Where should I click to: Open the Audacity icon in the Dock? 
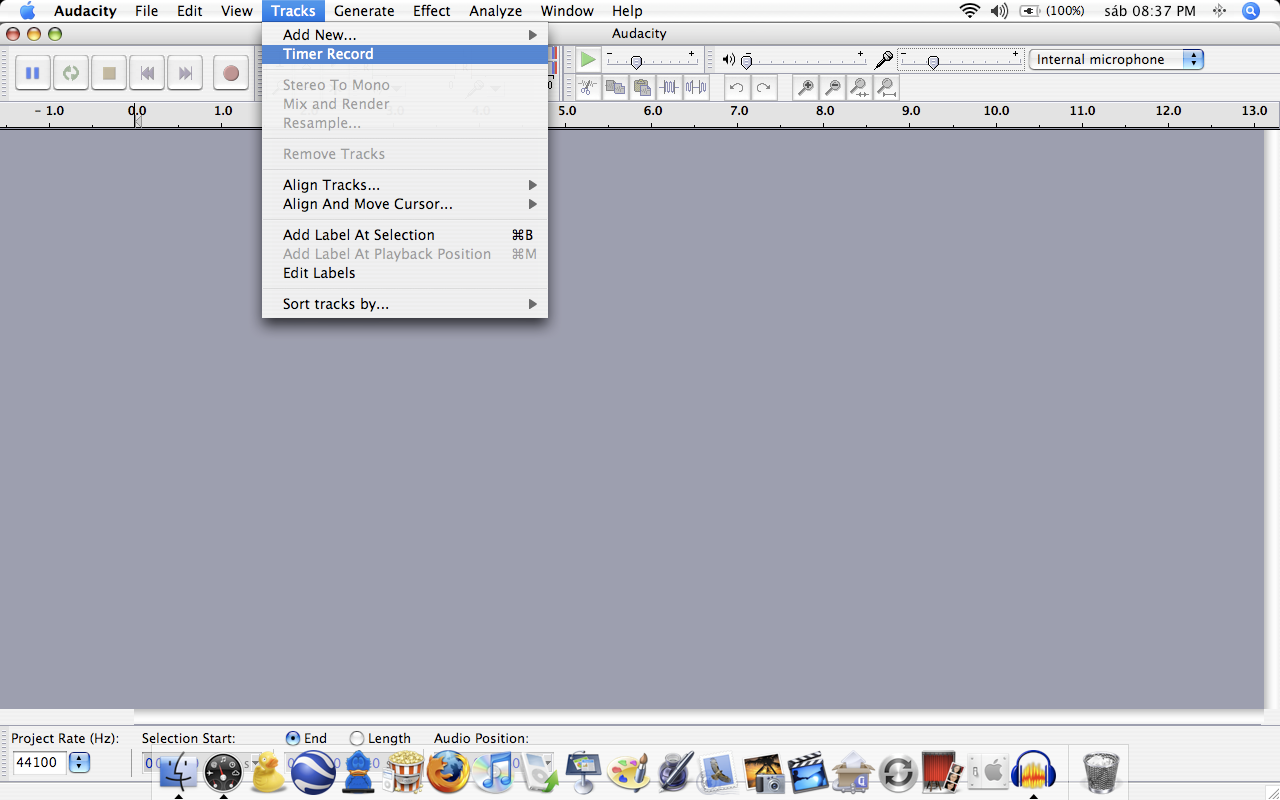pos(1034,770)
